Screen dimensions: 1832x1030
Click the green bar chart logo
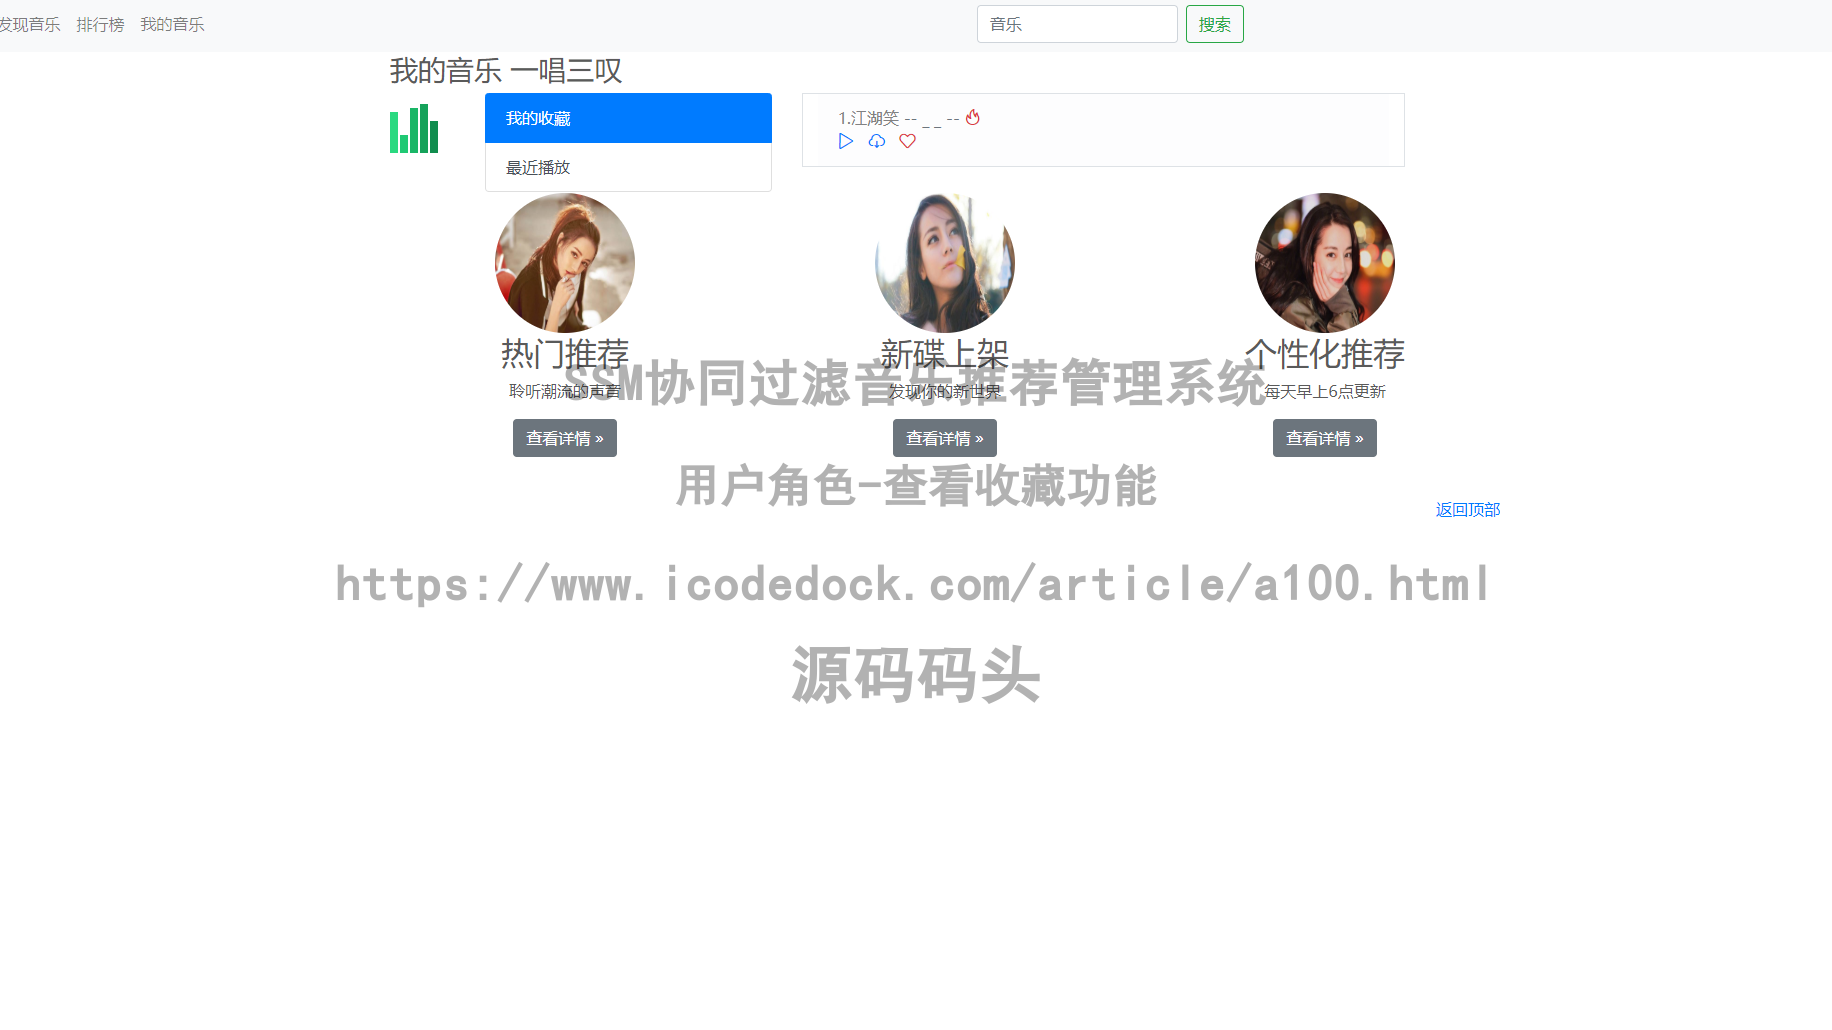(414, 129)
